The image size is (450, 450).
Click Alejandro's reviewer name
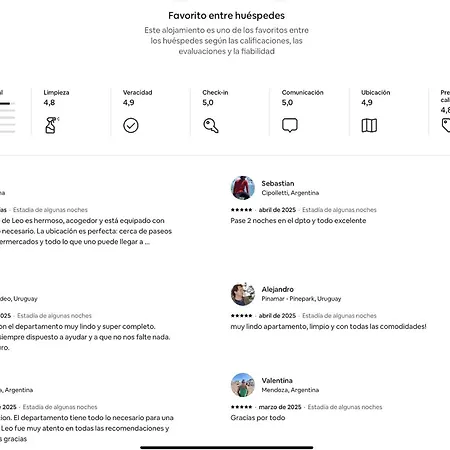coord(277,289)
